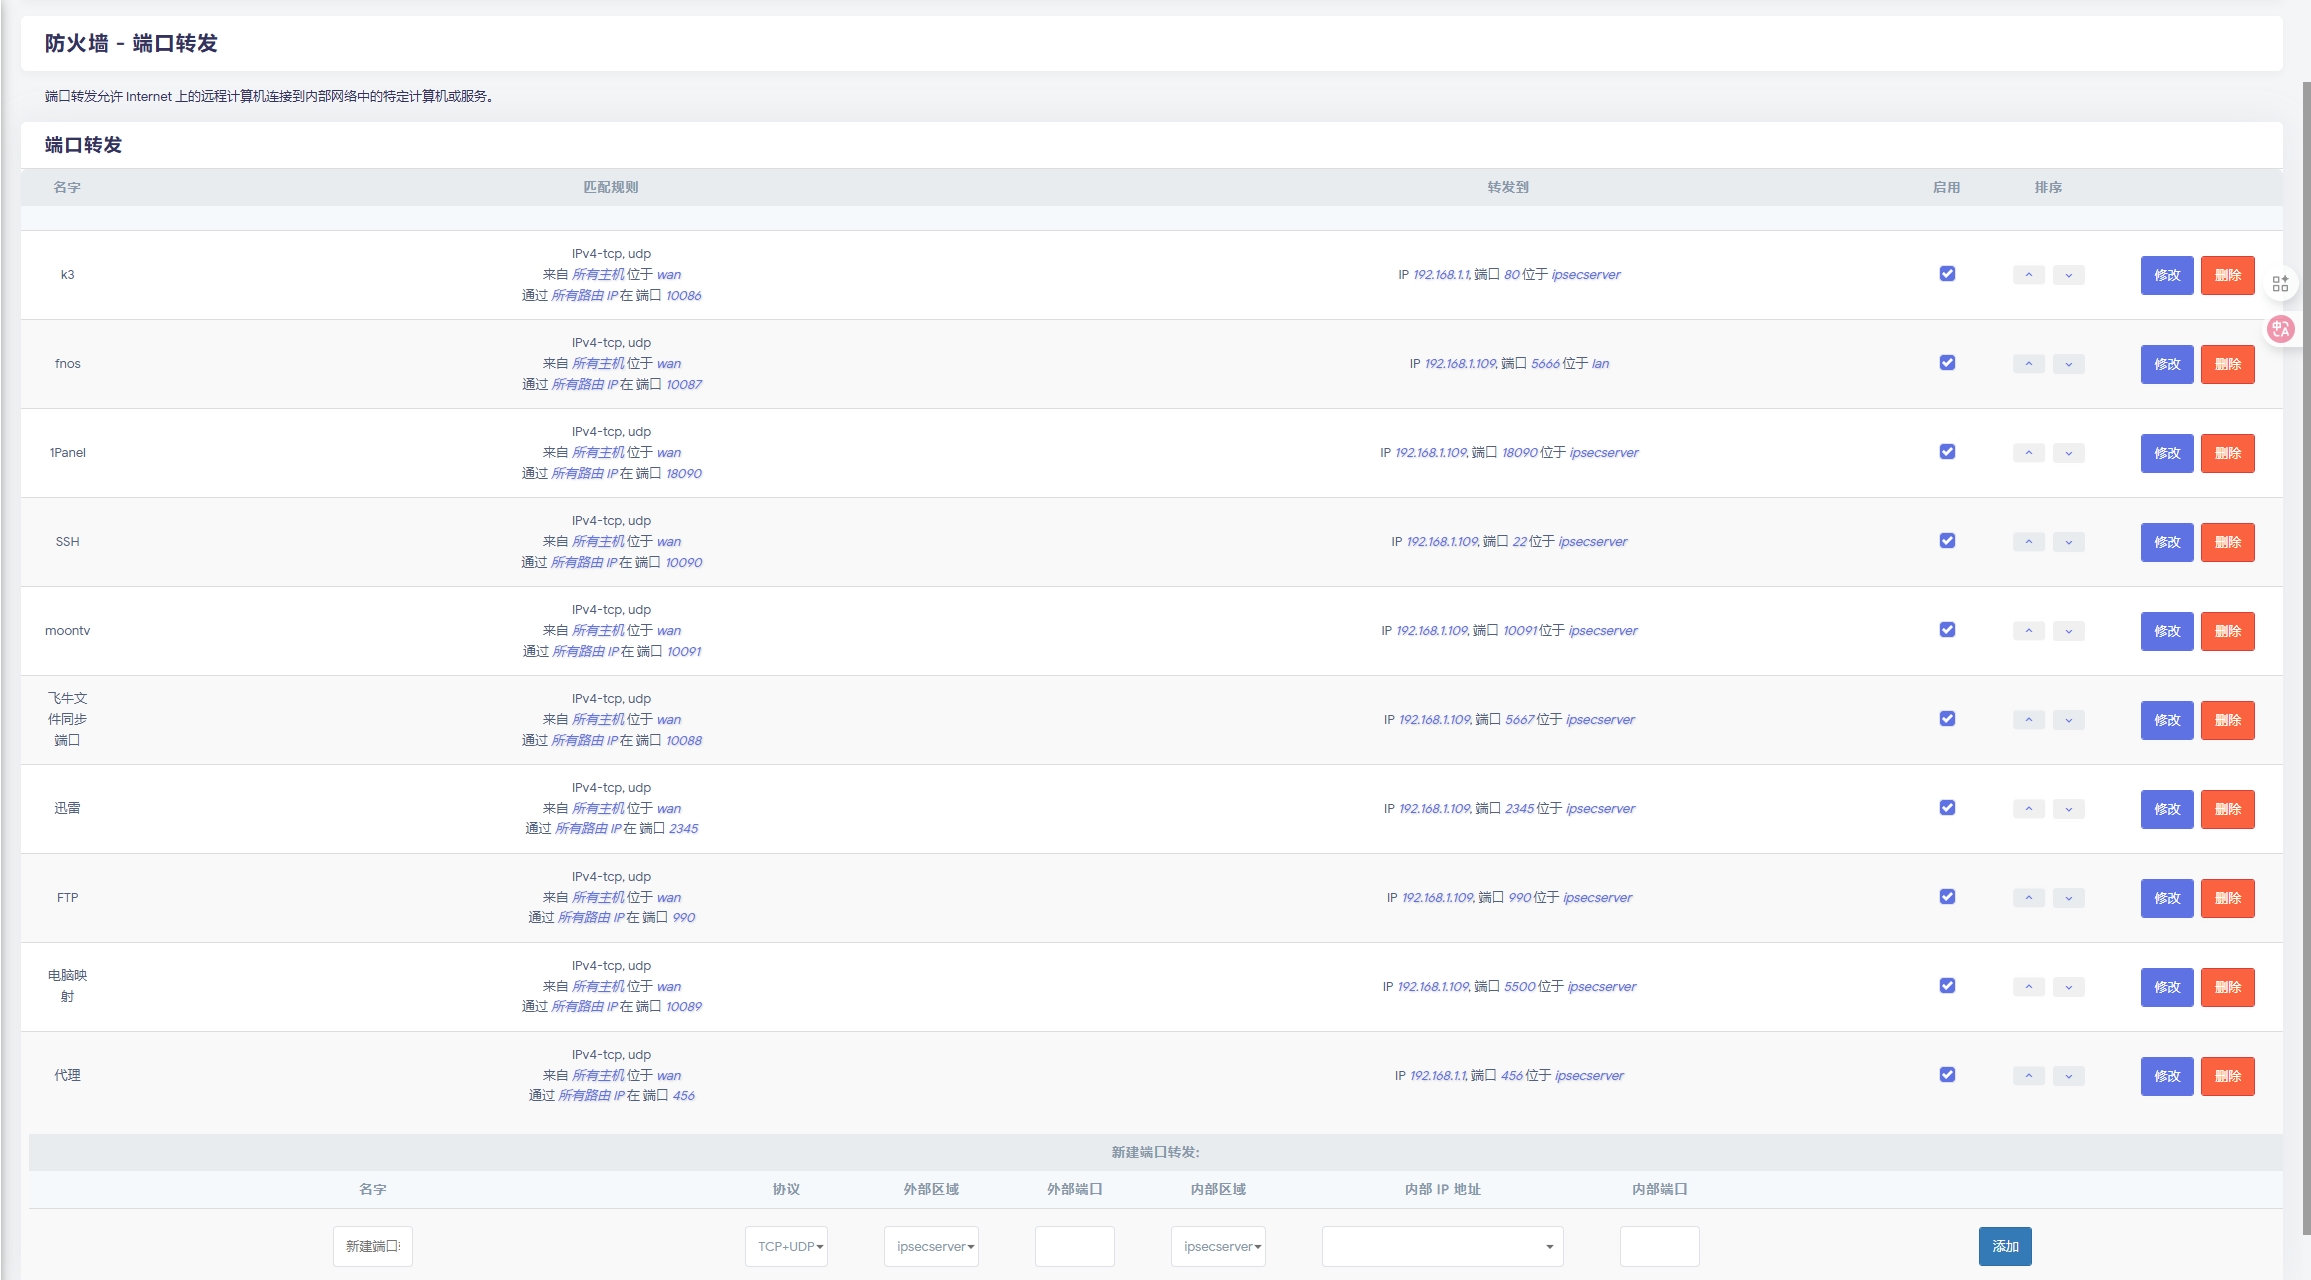
Task: Focus the external port input field
Action: 1074,1246
